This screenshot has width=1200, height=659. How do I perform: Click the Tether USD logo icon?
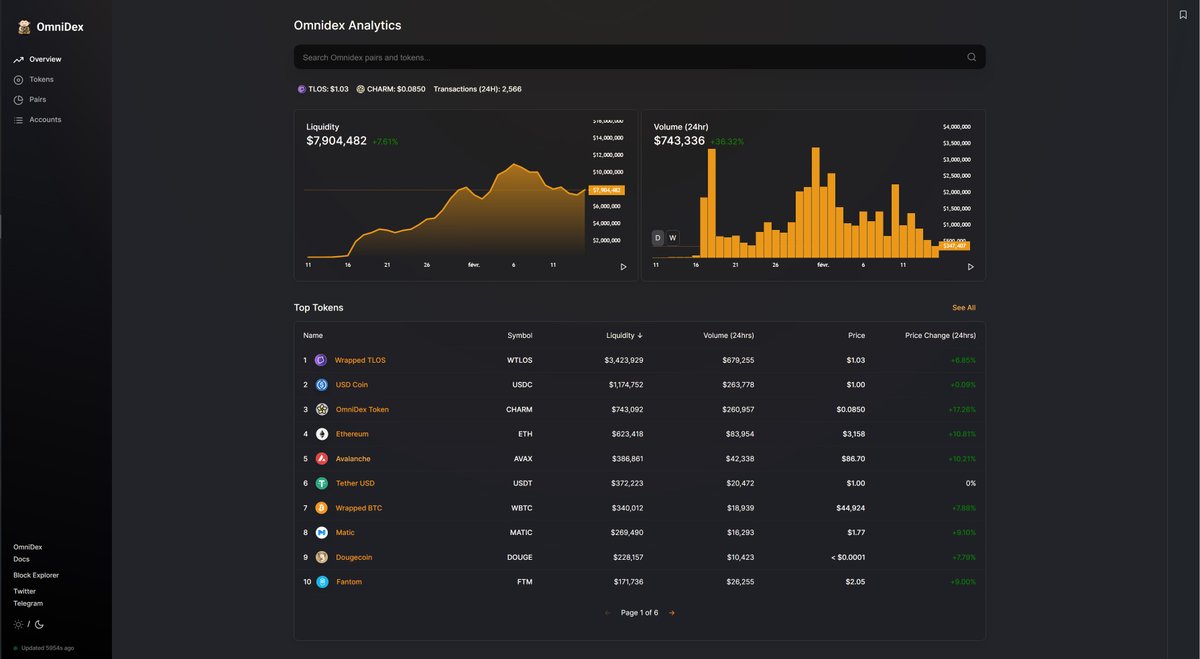click(322, 483)
